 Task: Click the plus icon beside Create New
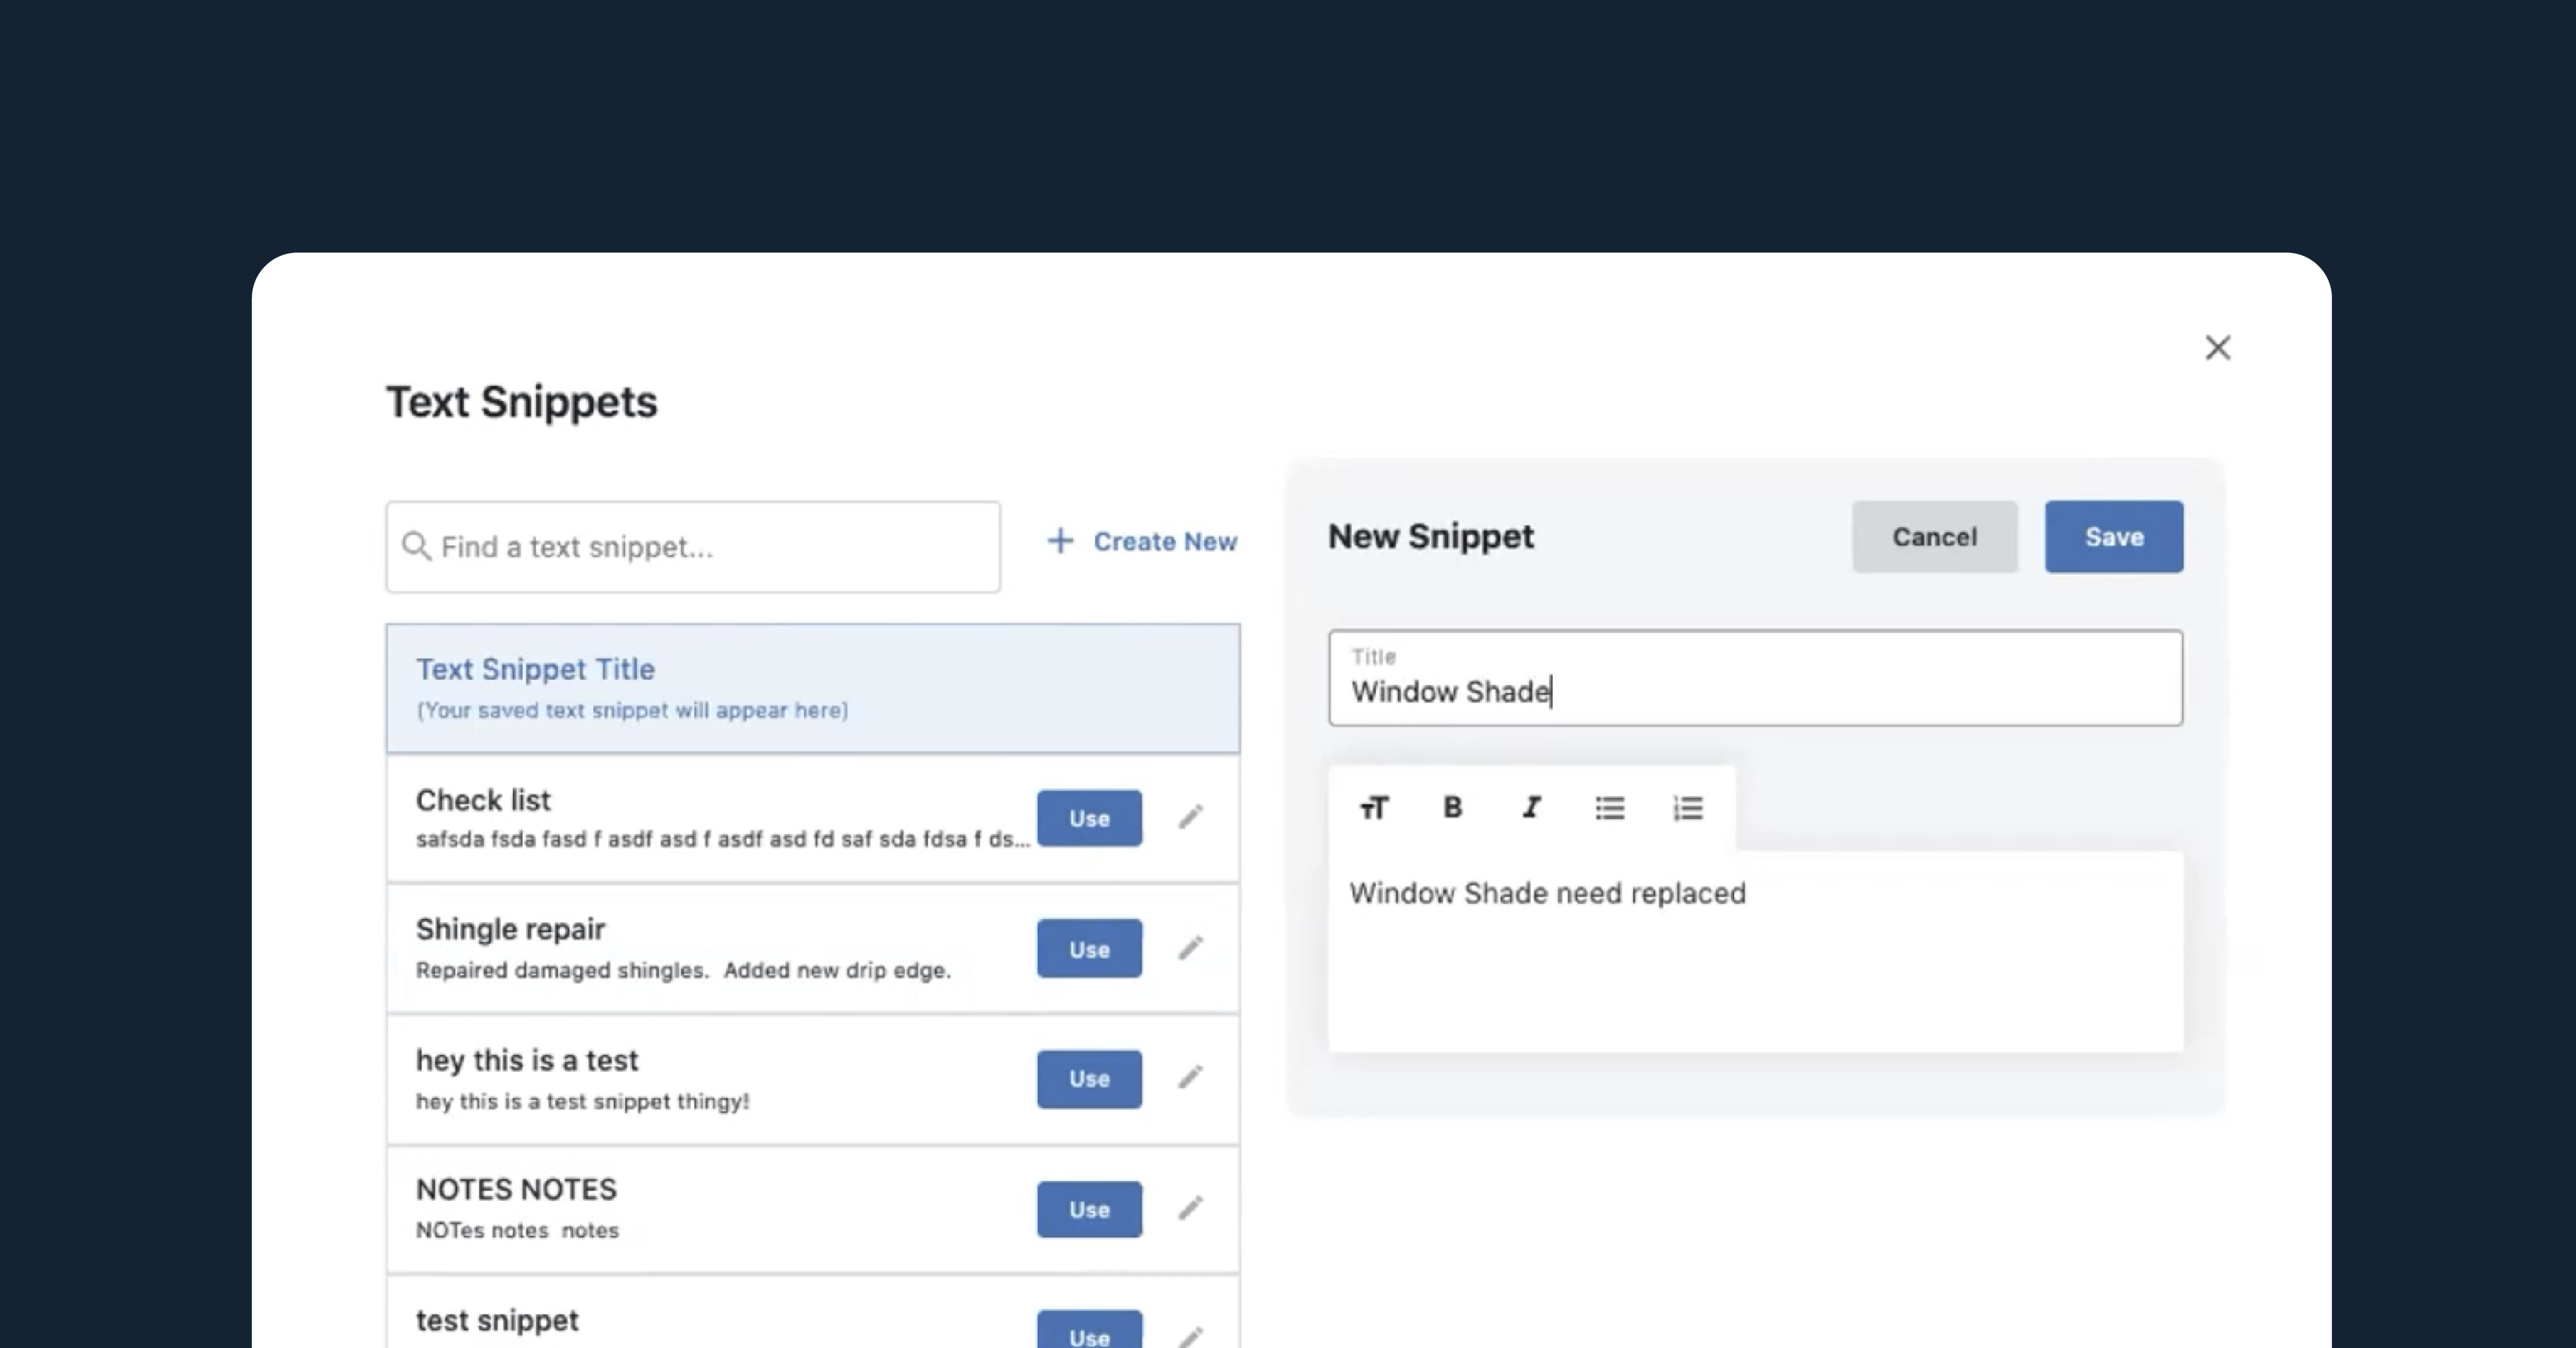pos(1060,541)
